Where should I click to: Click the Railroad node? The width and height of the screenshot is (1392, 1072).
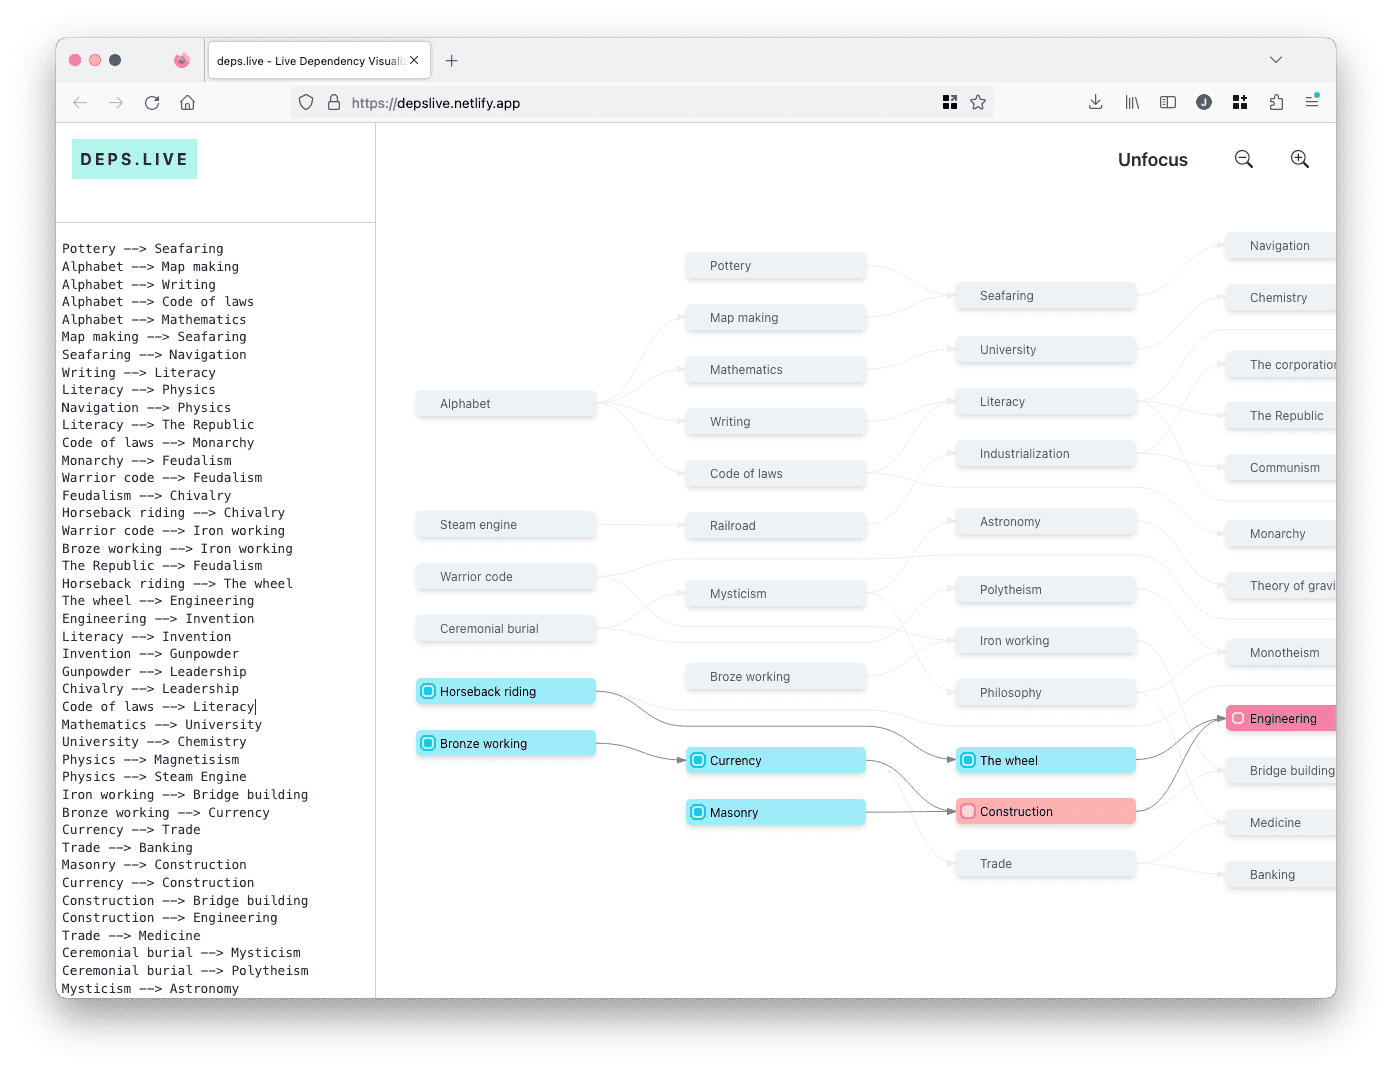coord(776,525)
